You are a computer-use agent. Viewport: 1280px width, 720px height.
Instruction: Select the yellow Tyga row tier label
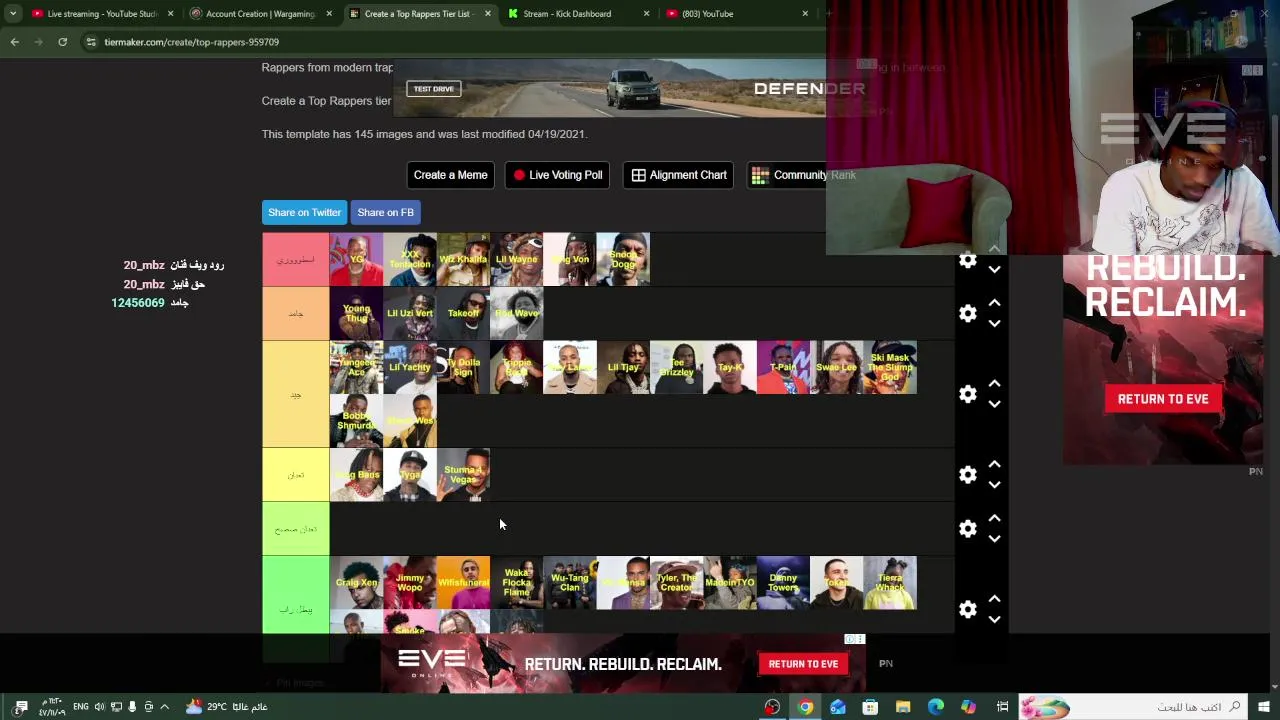coord(295,475)
